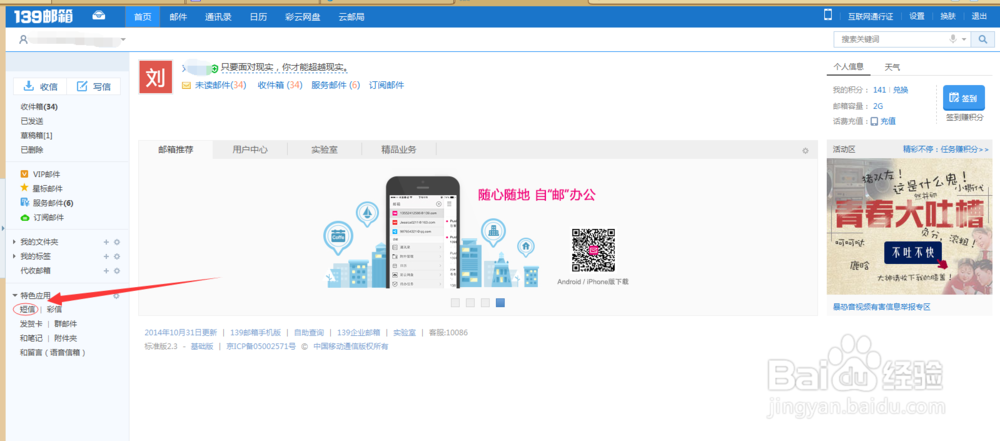Click the 充值 recharge link

point(888,121)
